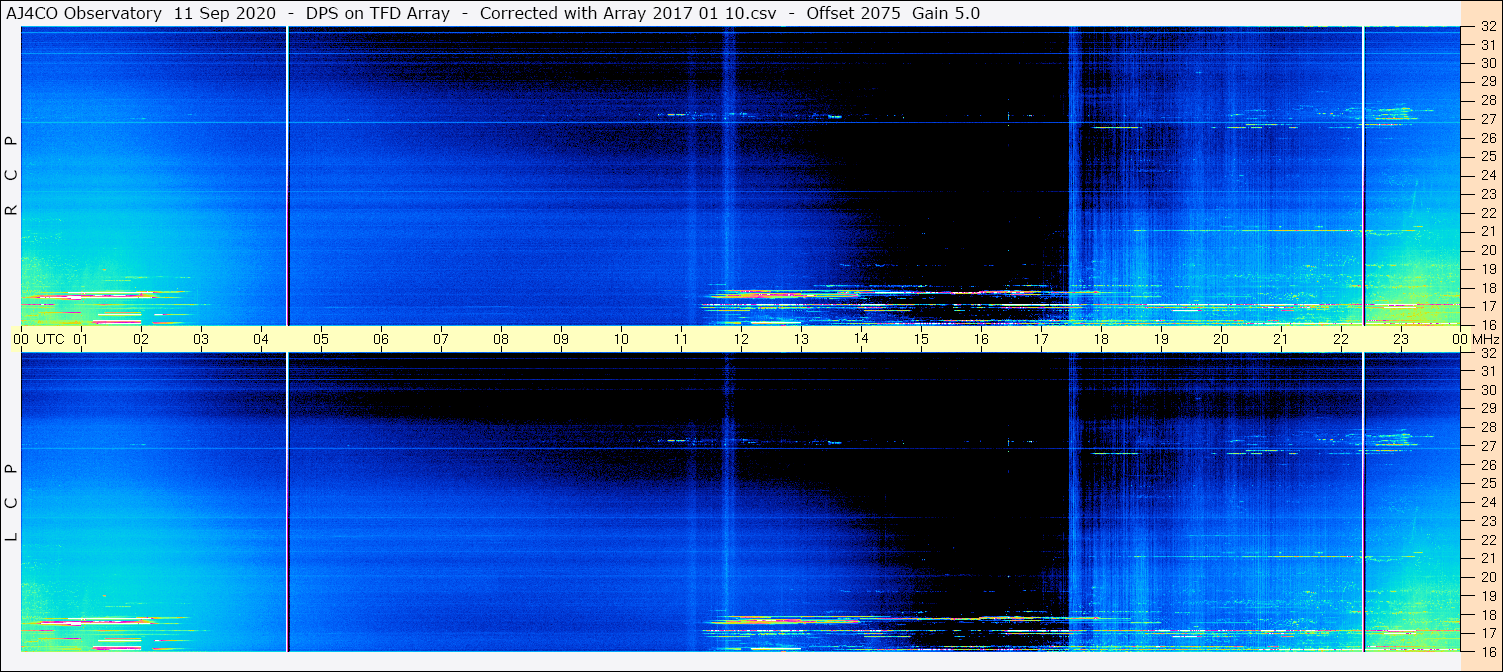The width and height of the screenshot is (1503, 672).
Task: Select the 21 hour mark on time axis
Action: tap(1281, 339)
